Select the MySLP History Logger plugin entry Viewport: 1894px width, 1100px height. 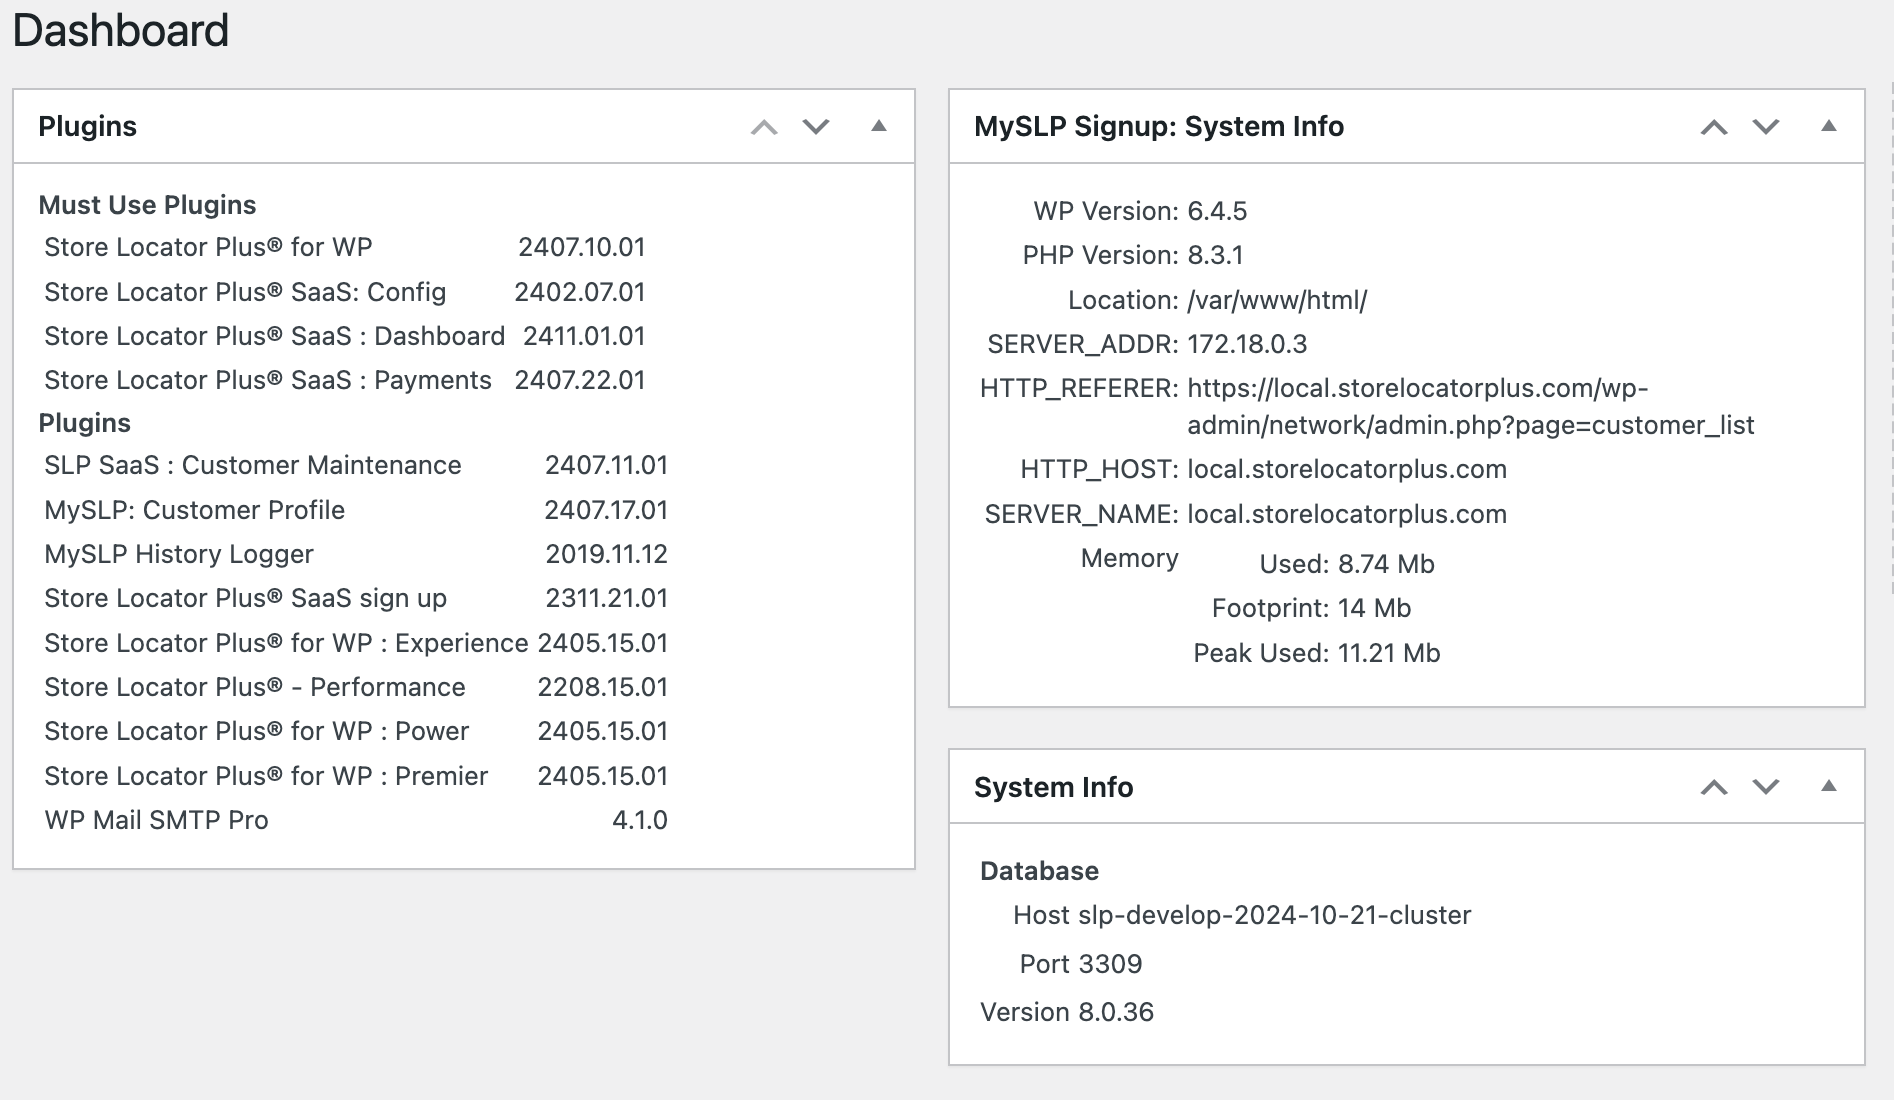tap(179, 554)
